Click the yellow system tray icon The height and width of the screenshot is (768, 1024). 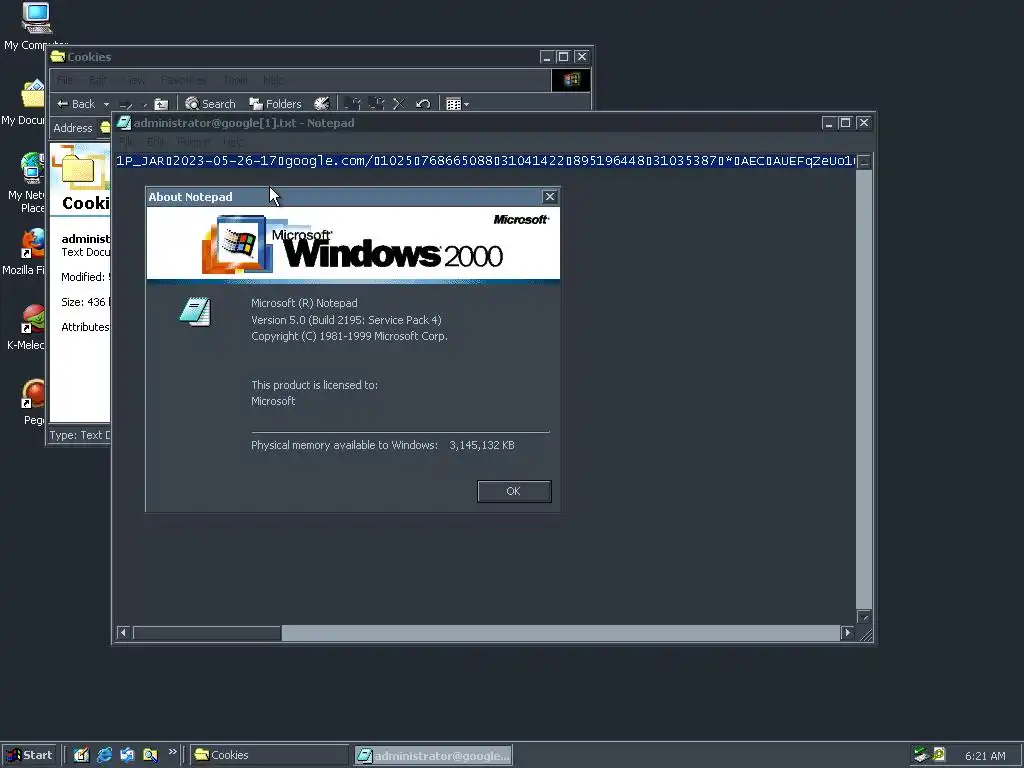[939, 754]
